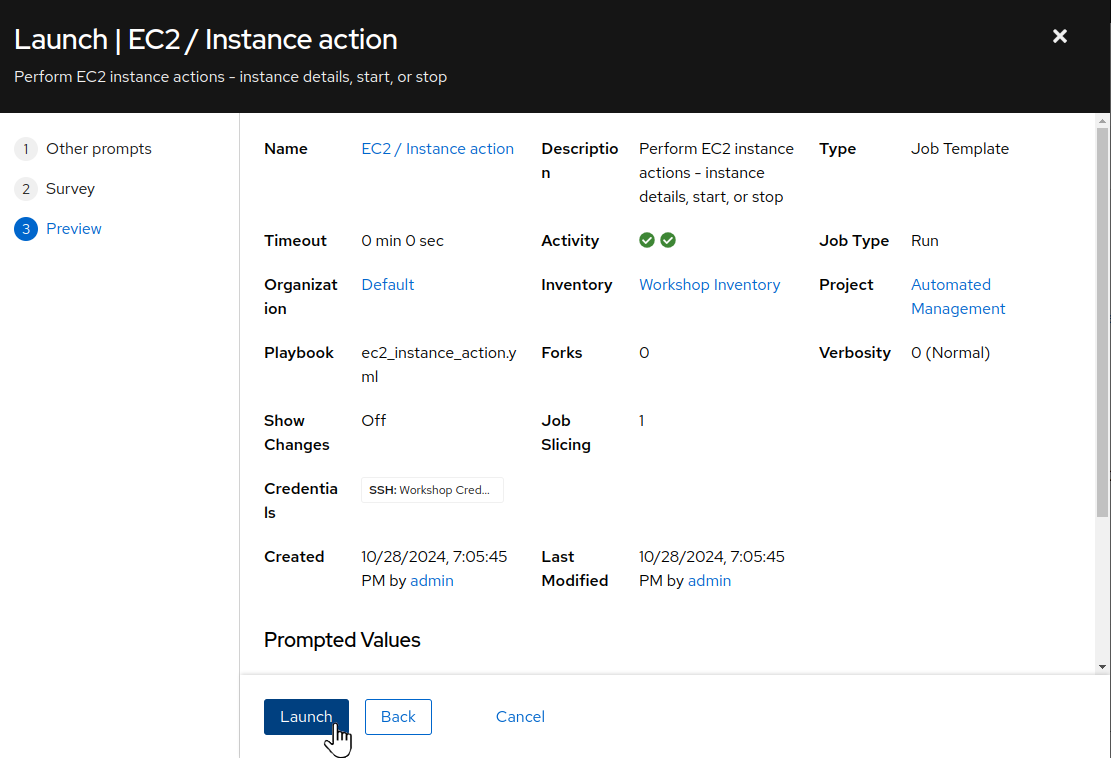Click the playbook name ec2_instance_action.yml
The width and height of the screenshot is (1111, 758).
coord(439,365)
